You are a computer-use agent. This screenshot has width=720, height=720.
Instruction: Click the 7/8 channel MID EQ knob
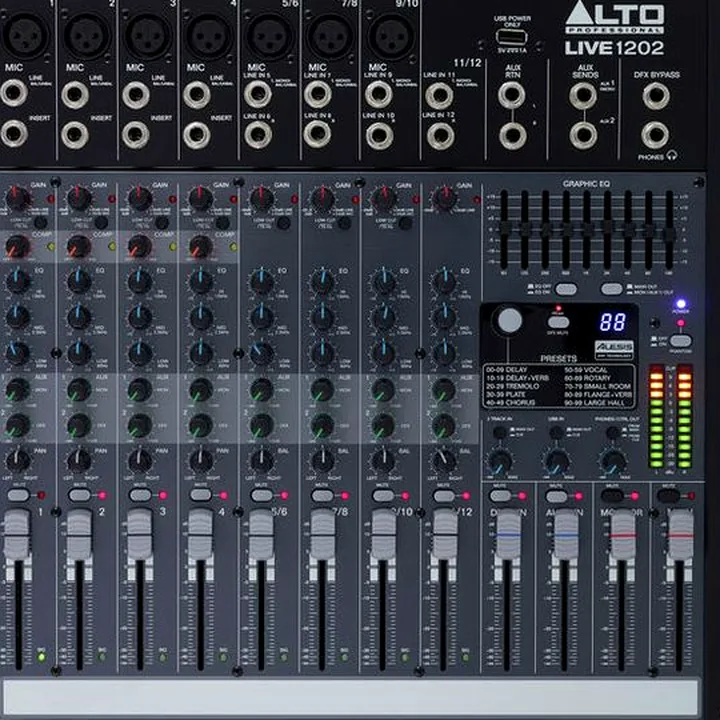pos(322,318)
